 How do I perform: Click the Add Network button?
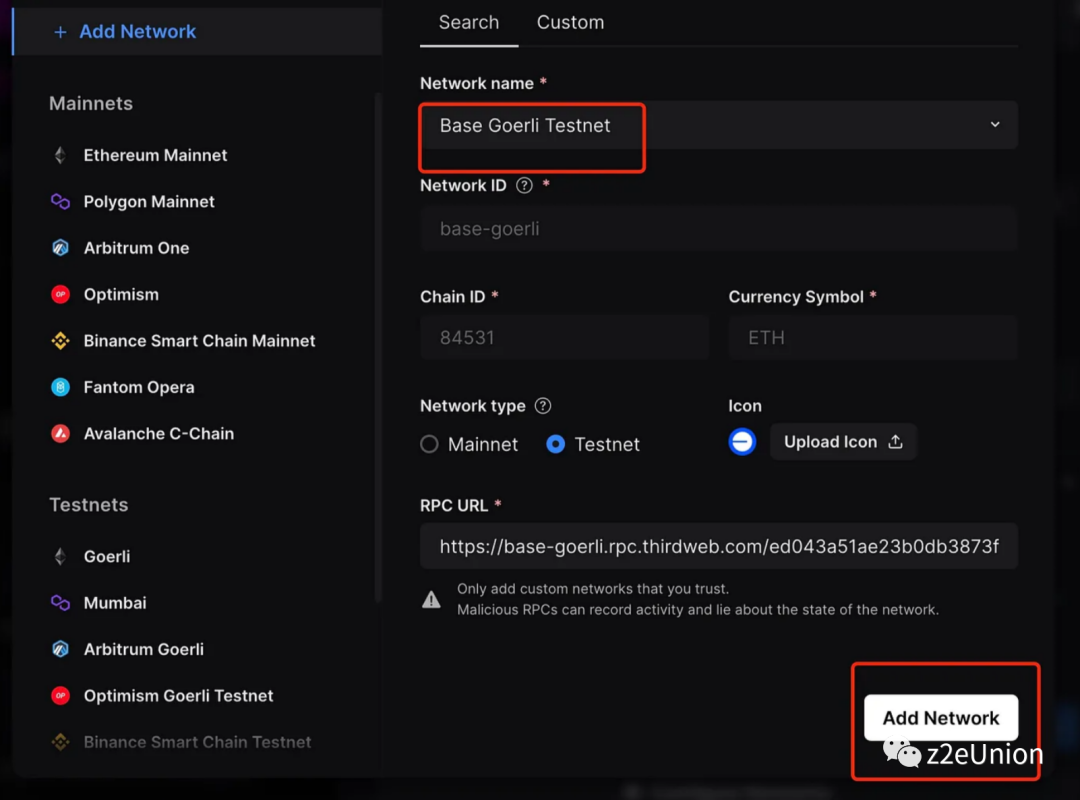click(940, 718)
